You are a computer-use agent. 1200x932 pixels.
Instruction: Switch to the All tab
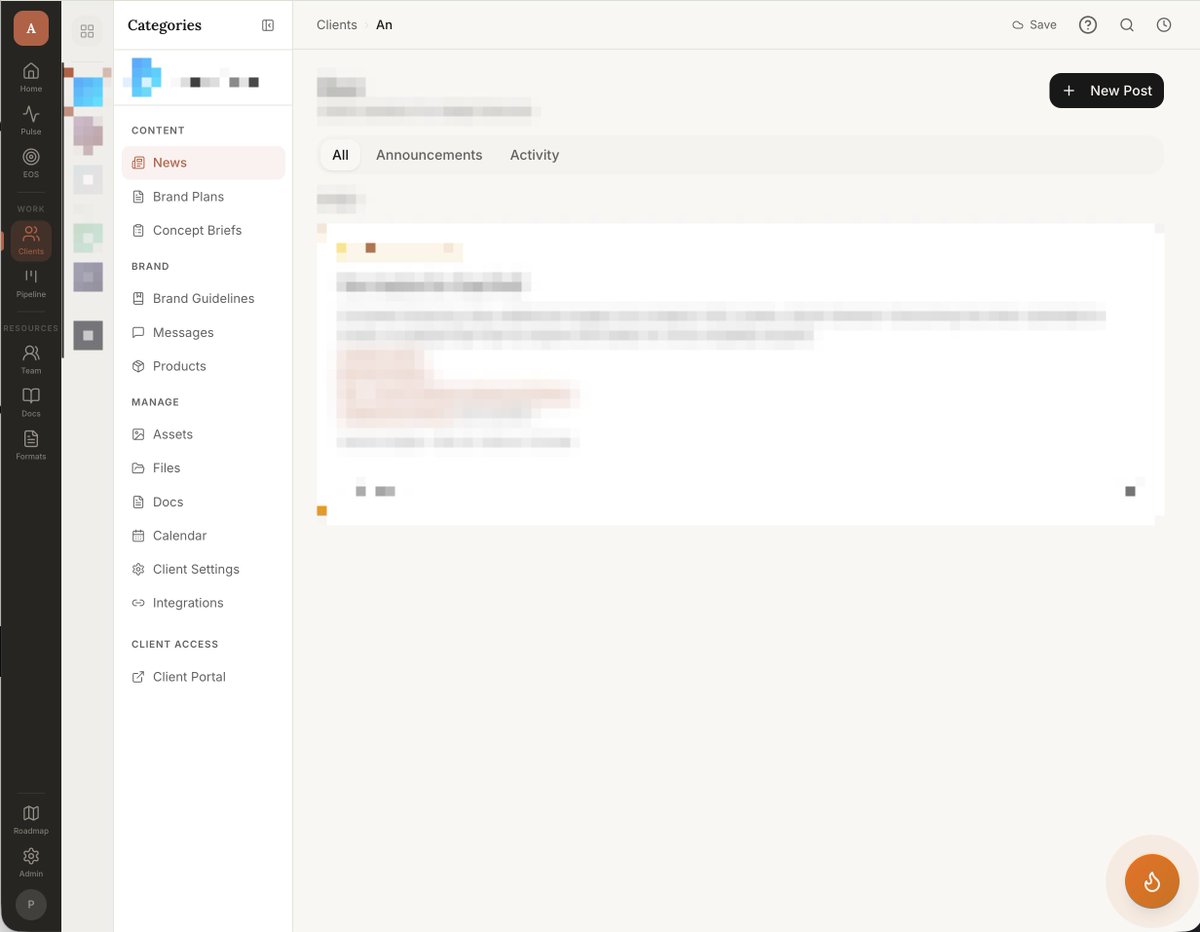(340, 155)
